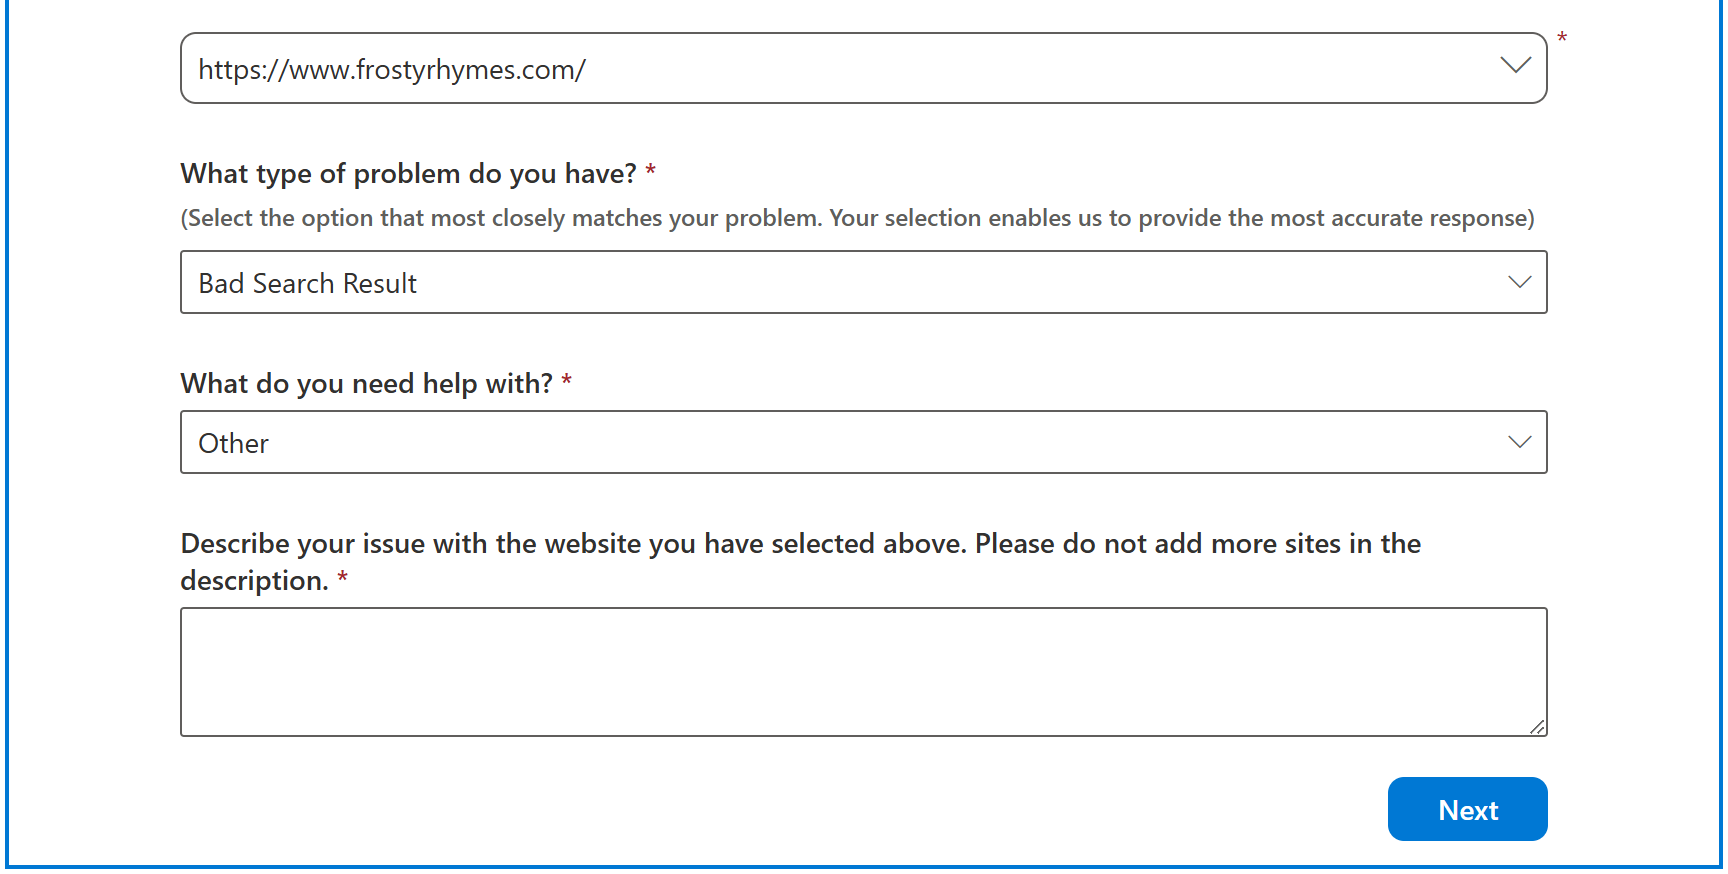Grab the resize handle of the description box
The height and width of the screenshot is (874, 1728).
pyautogui.click(x=1537, y=727)
